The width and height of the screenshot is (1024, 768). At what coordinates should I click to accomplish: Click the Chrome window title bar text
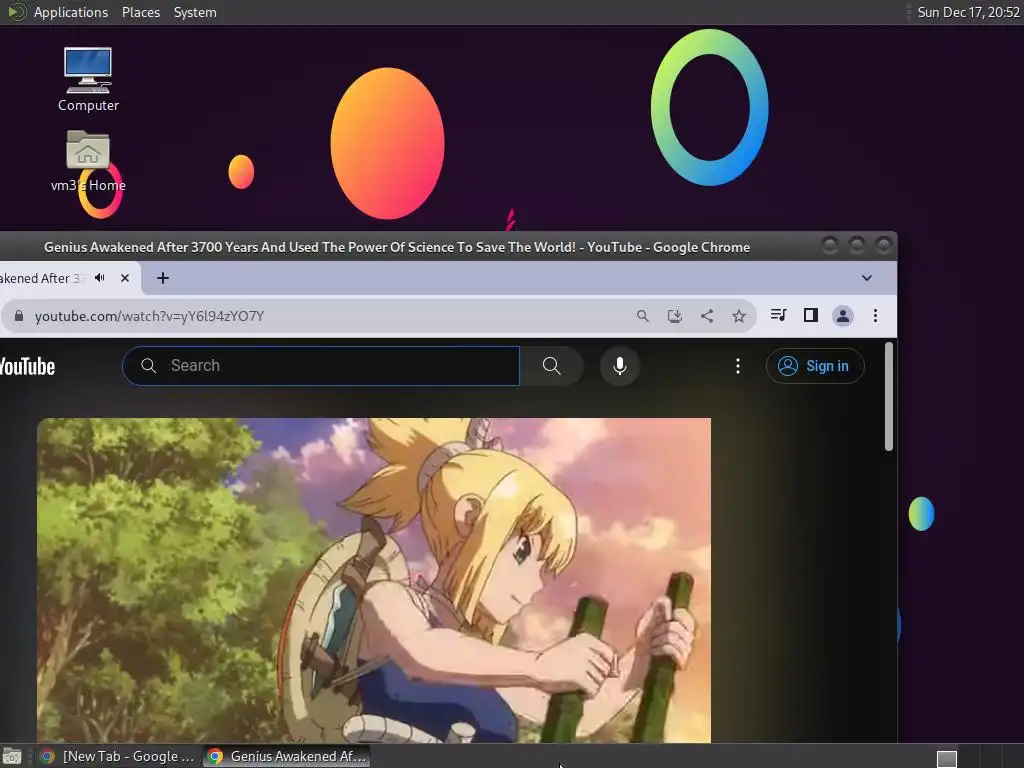pos(396,247)
